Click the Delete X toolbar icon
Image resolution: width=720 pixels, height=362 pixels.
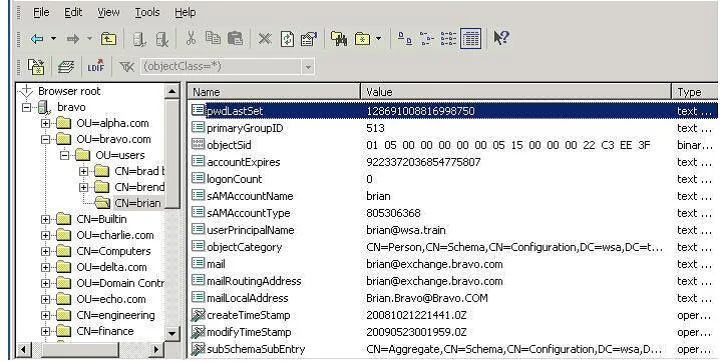264,39
